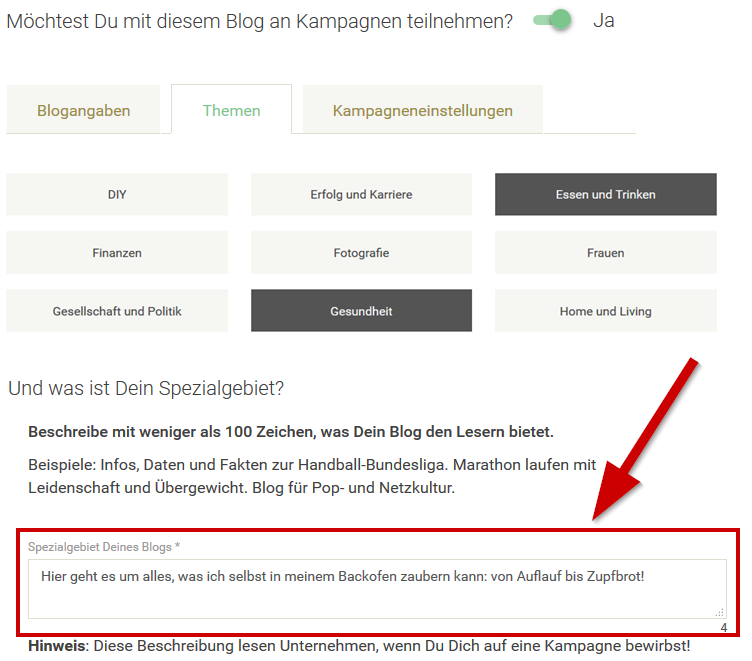This screenshot has width=752, height=661.
Task: Deselect the Gesundheit topic
Action: (361, 311)
